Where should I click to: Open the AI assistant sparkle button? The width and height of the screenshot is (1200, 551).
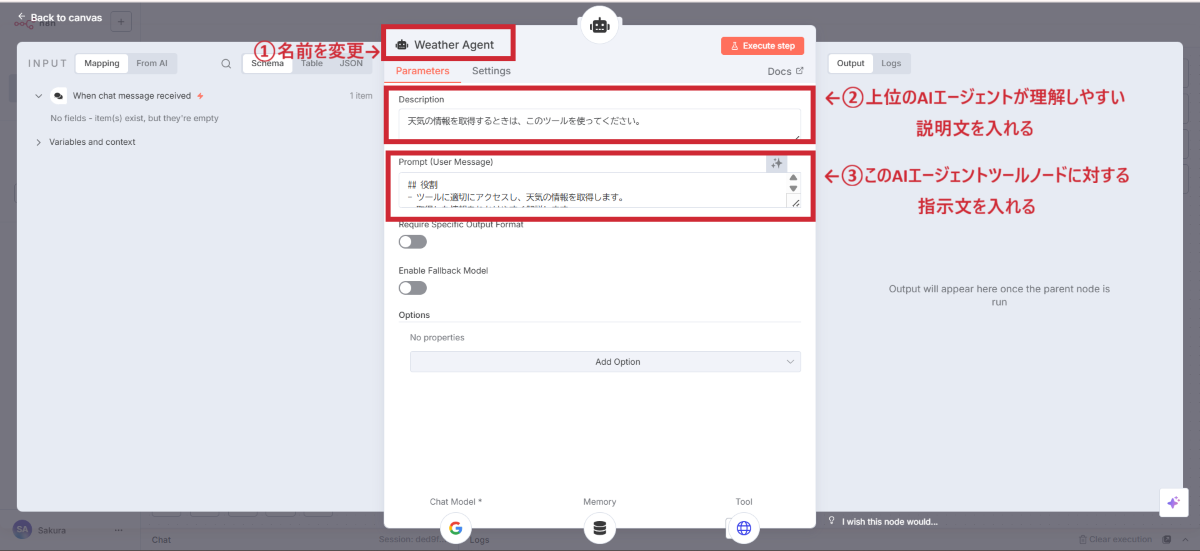(x=1173, y=503)
